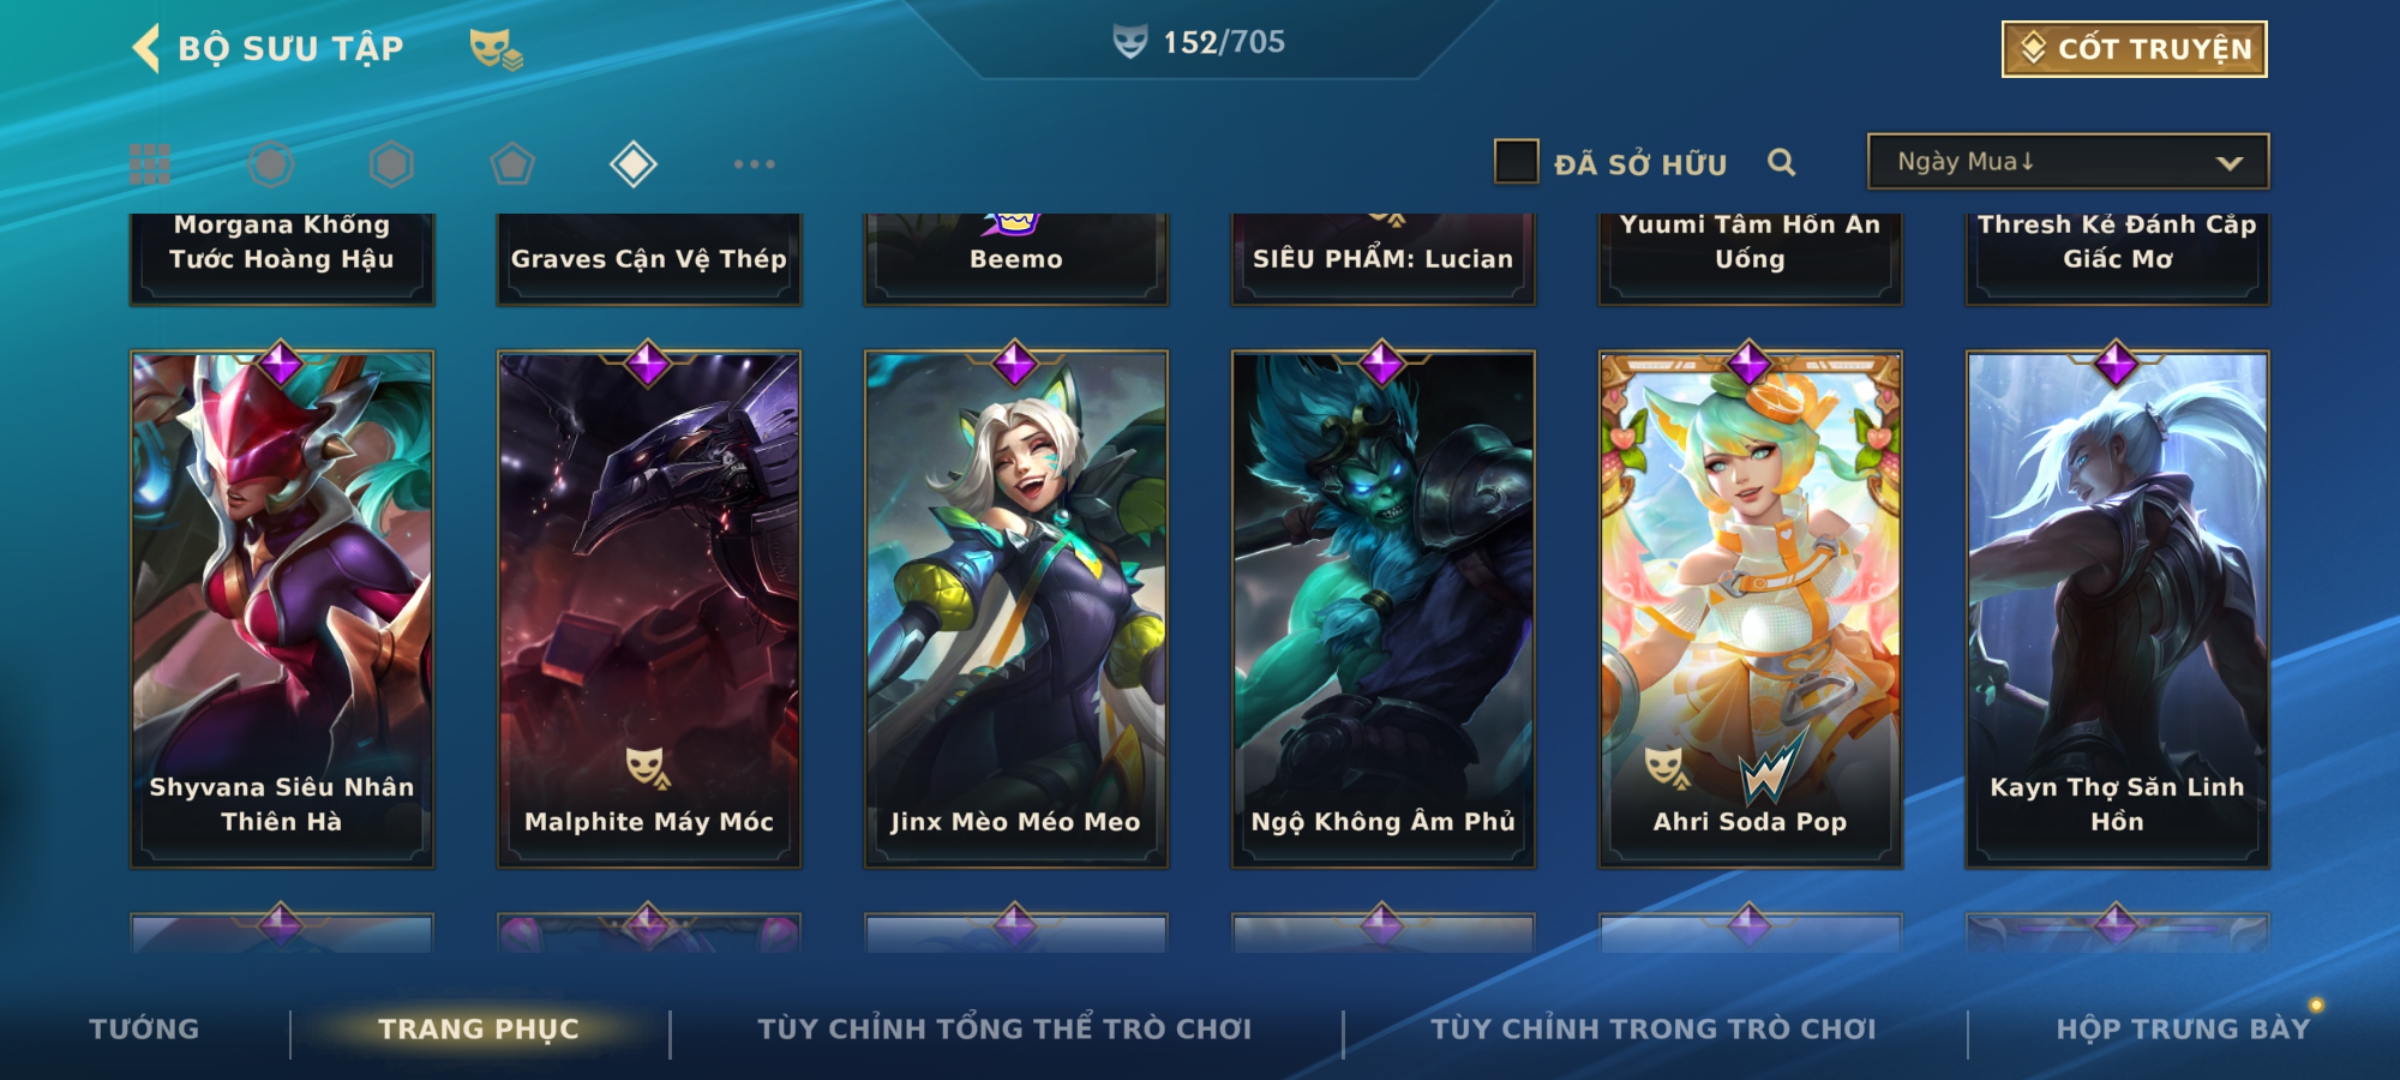Open the Jinx Mèo Méo Meo skin card

pyautogui.click(x=1016, y=609)
